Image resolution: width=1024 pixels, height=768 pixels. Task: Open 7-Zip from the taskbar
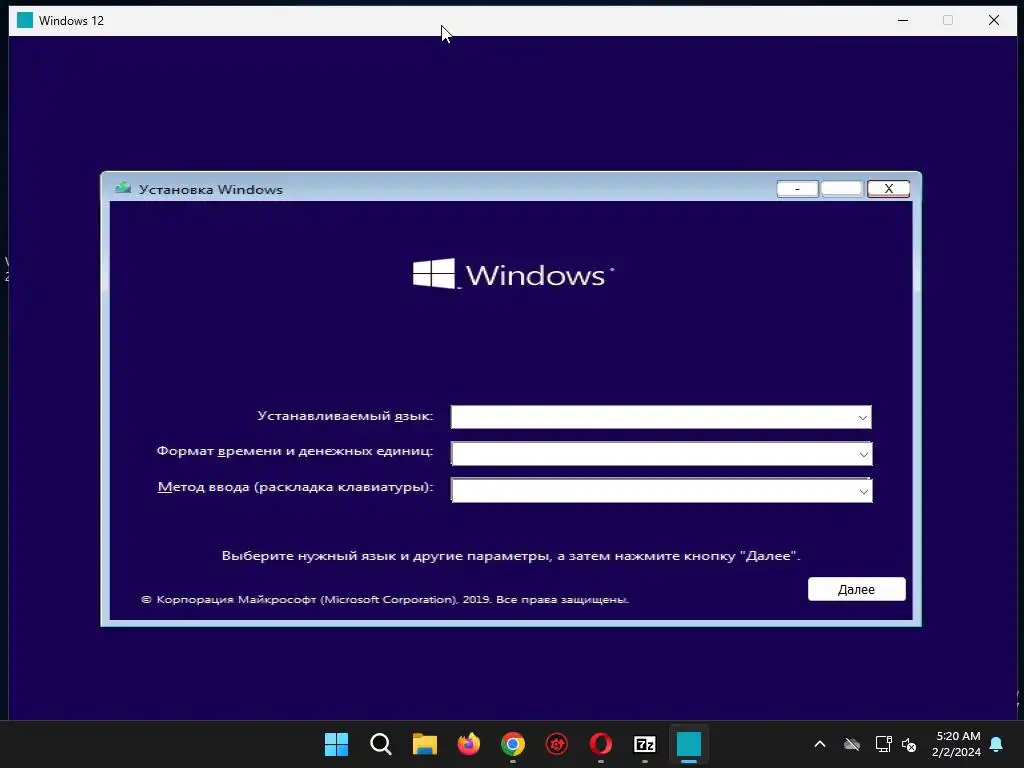click(x=645, y=744)
